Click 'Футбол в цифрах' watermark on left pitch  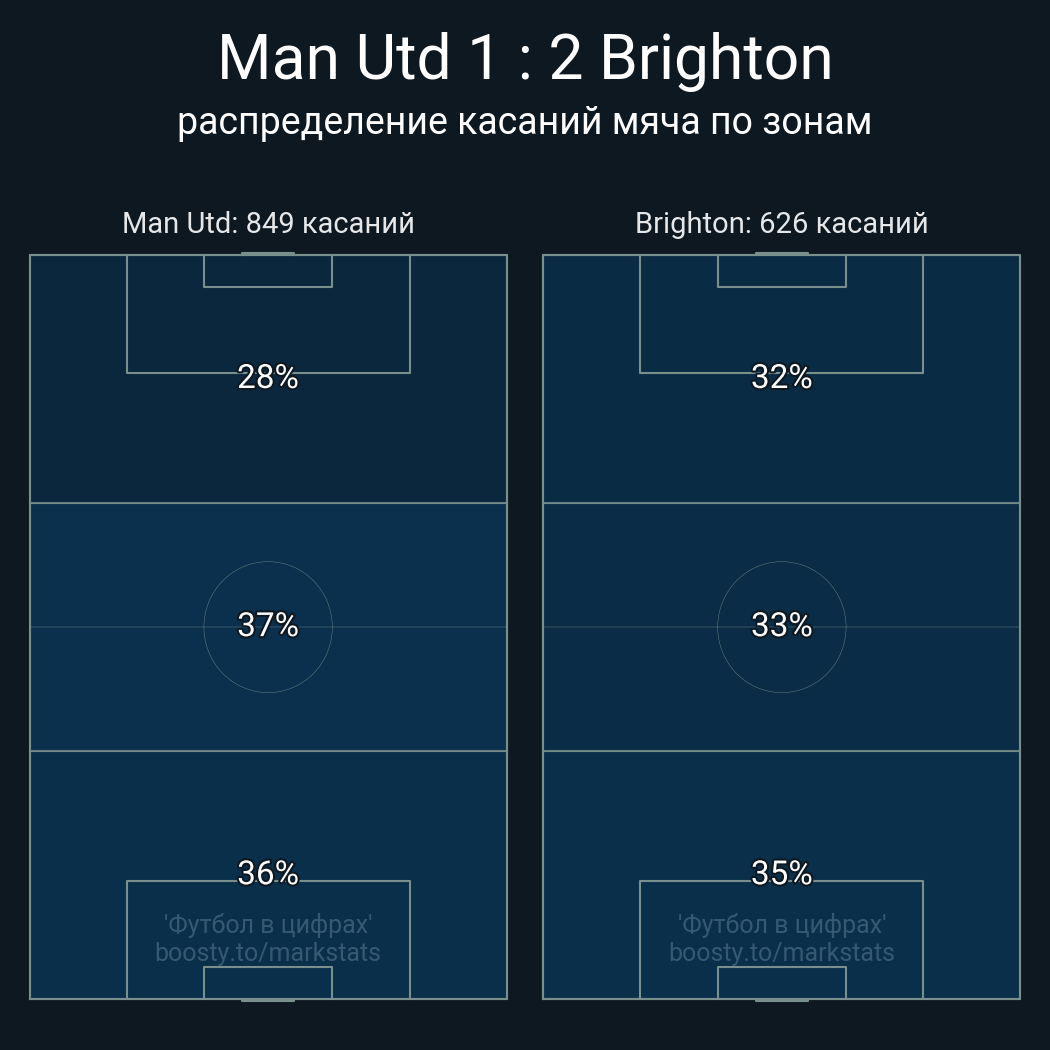pyautogui.click(x=268, y=924)
